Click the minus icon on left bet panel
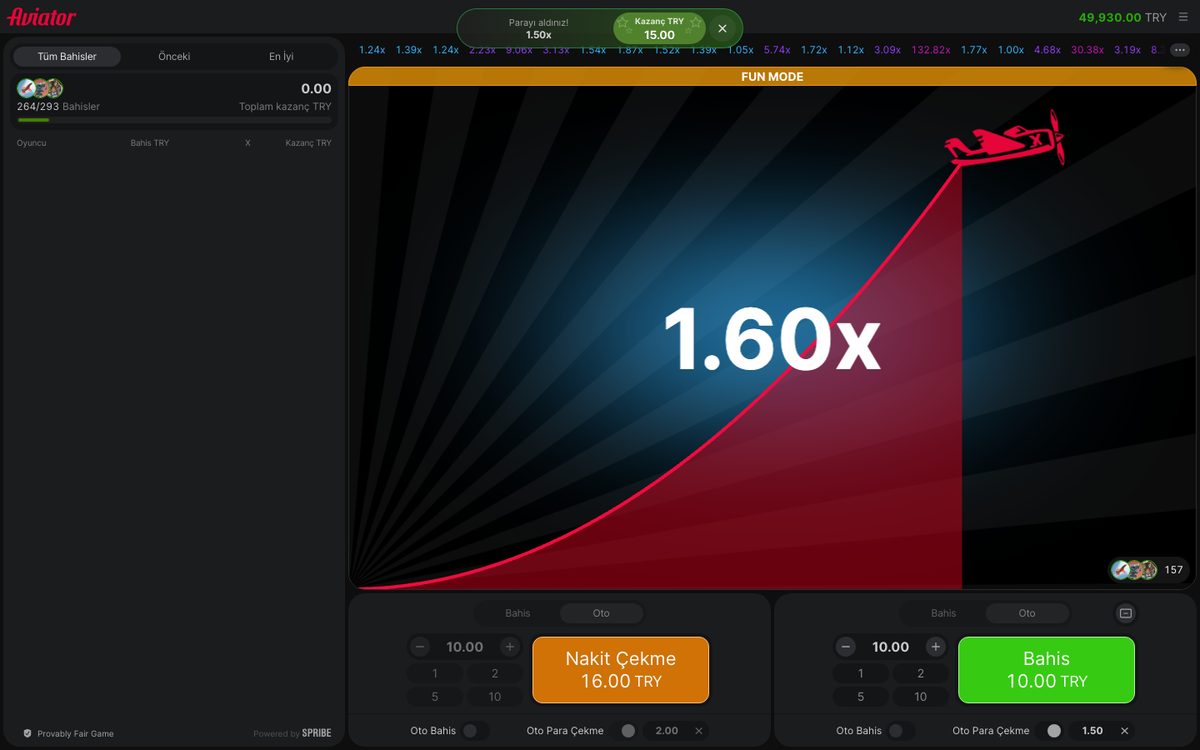Screen dimensions: 1200x750 [420, 647]
